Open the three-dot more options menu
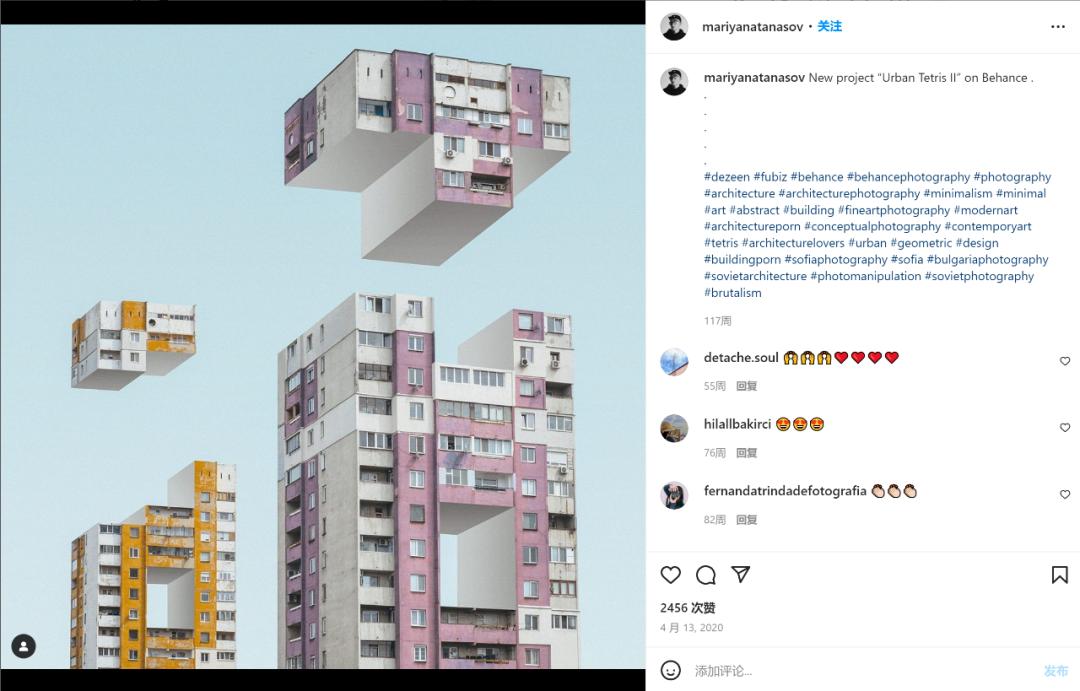 coord(1058,27)
